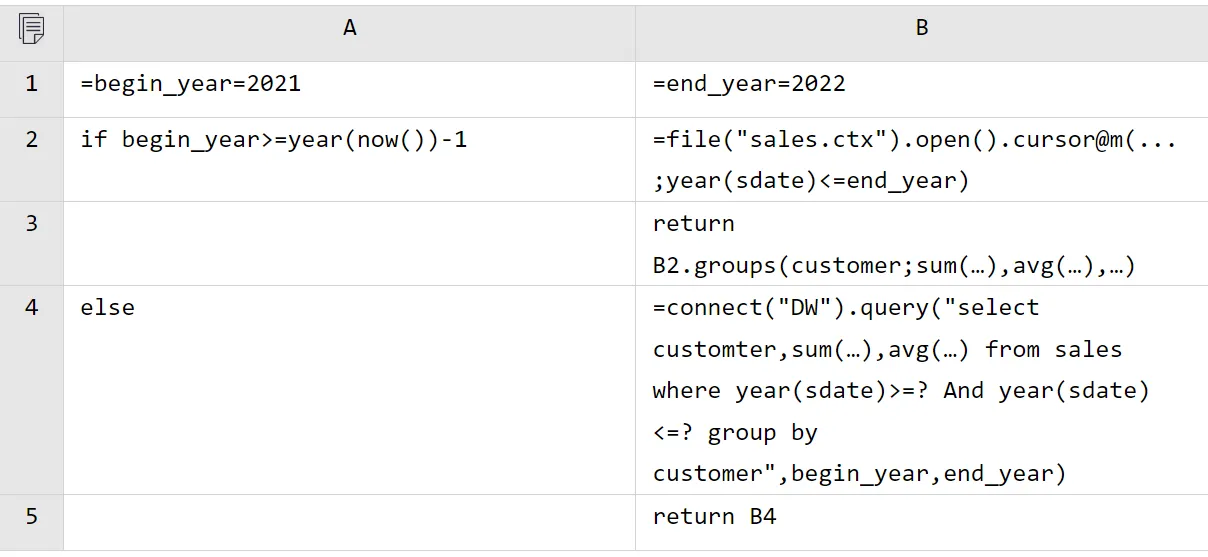Select row 3 header
1208x557 pixels.
tap(31, 243)
